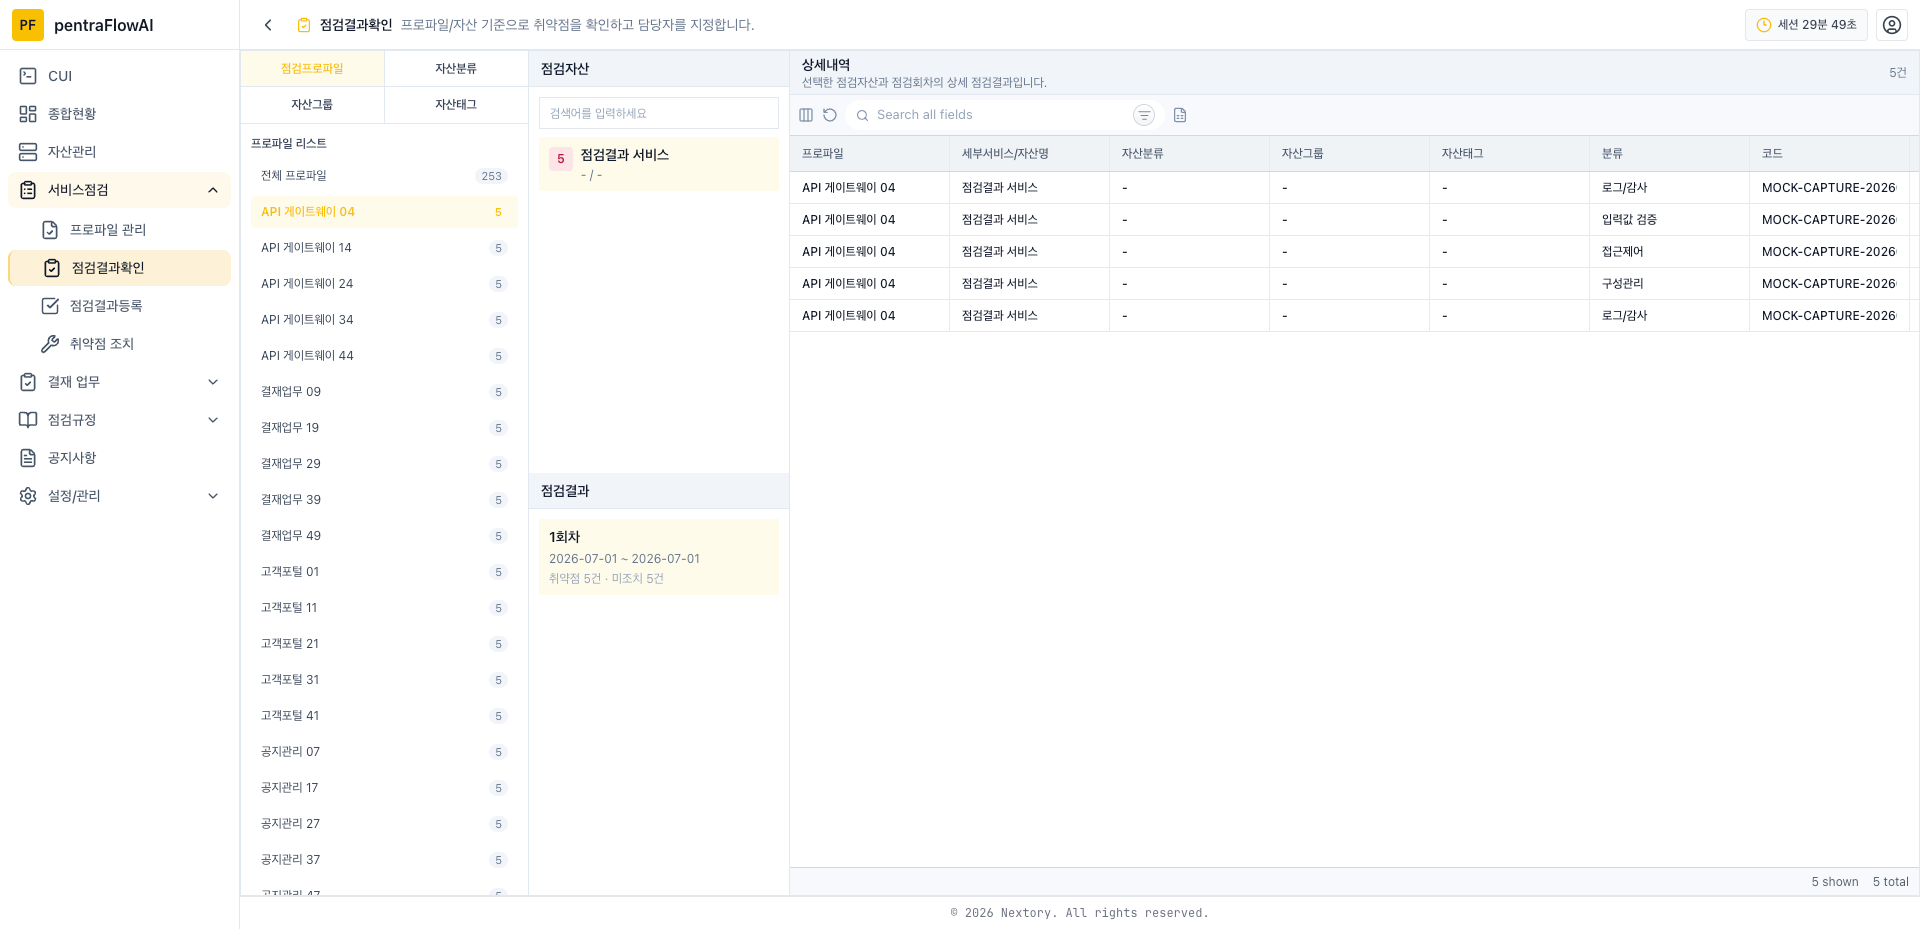The height and width of the screenshot is (929, 1920).
Task: Open 점검결과등록 menu item
Action: 119,306
